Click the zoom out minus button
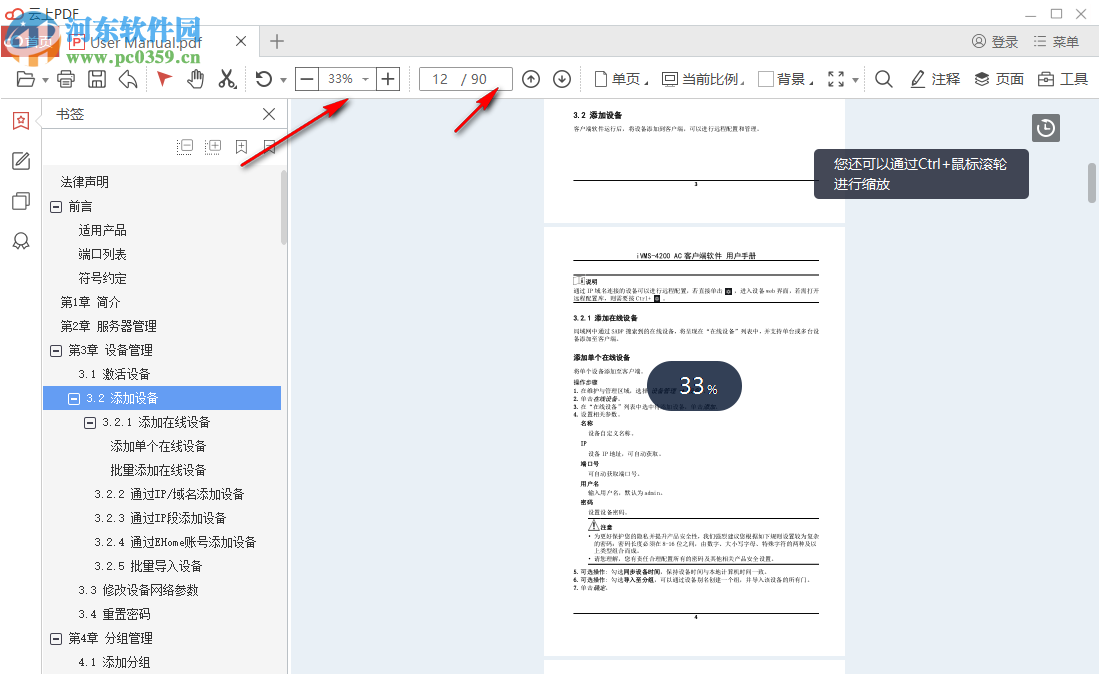The image size is (1100, 676). coord(306,78)
